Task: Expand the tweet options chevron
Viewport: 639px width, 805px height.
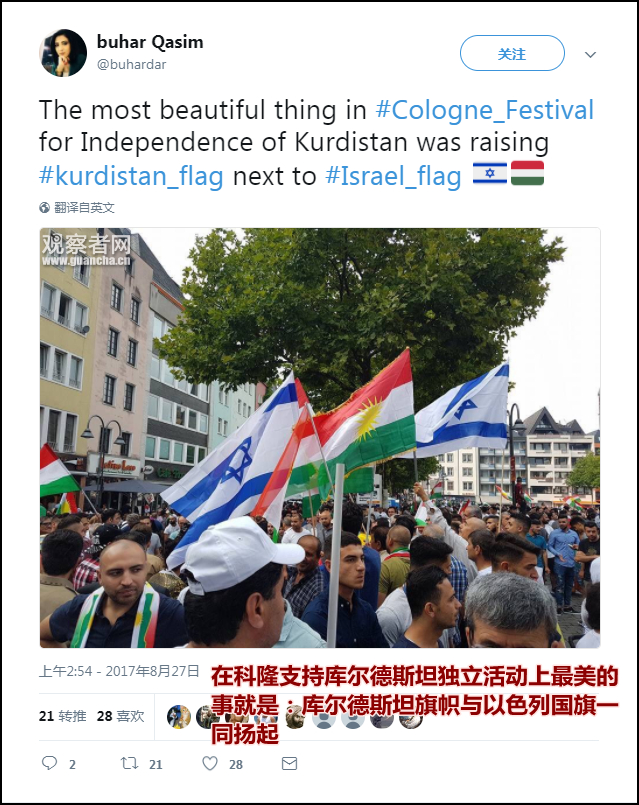Action: (x=590, y=54)
